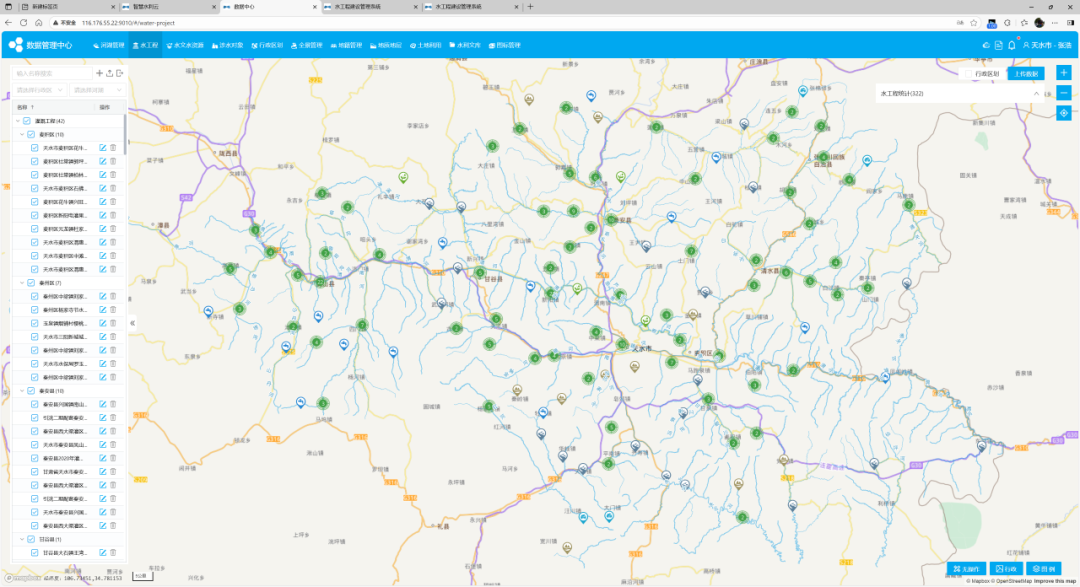The height and width of the screenshot is (587, 1080).
Task: Collapse the 麦积区 (10) tree node
Action: (22, 134)
